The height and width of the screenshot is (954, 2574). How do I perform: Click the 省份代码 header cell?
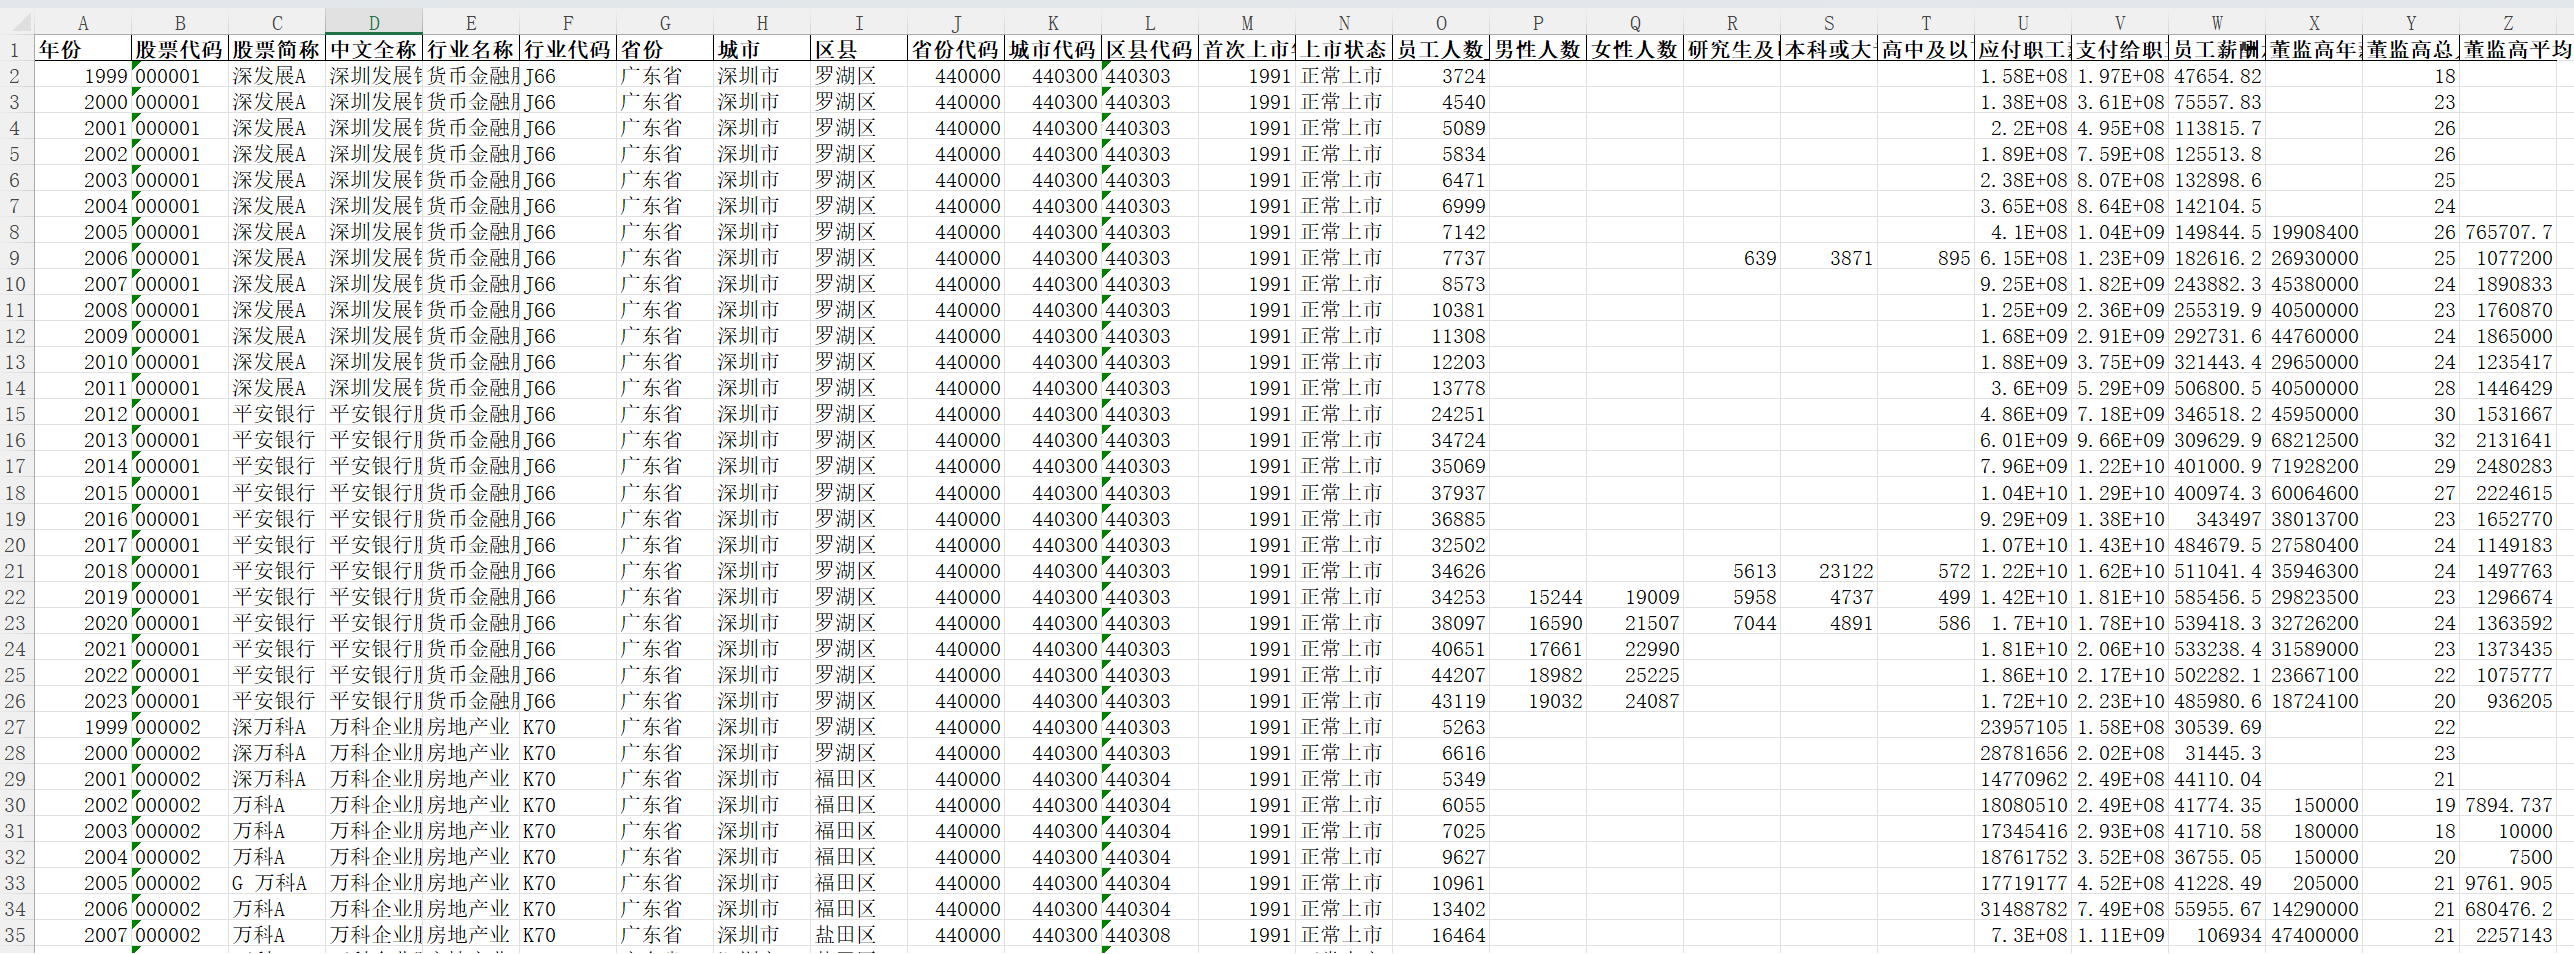[x=956, y=49]
